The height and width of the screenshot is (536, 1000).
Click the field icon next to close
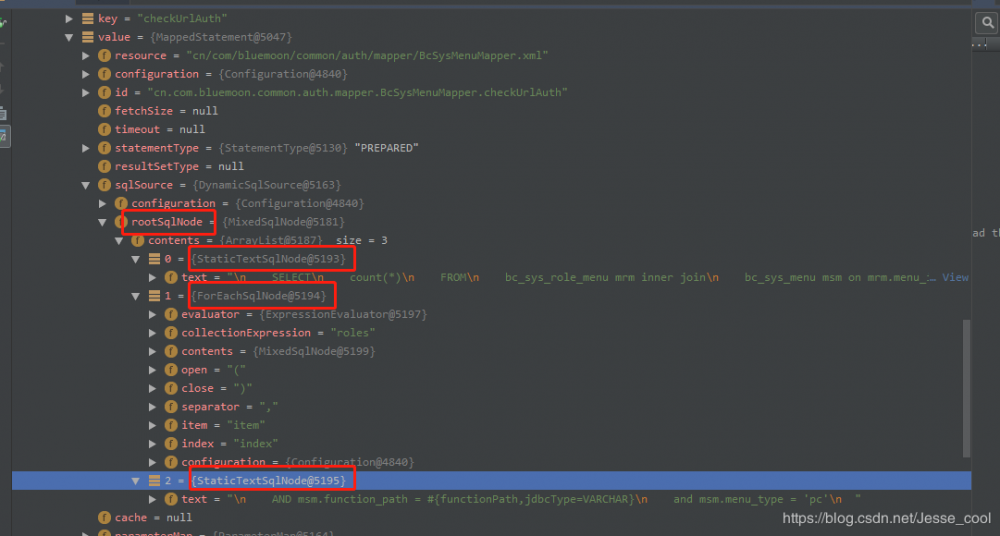[171, 389]
